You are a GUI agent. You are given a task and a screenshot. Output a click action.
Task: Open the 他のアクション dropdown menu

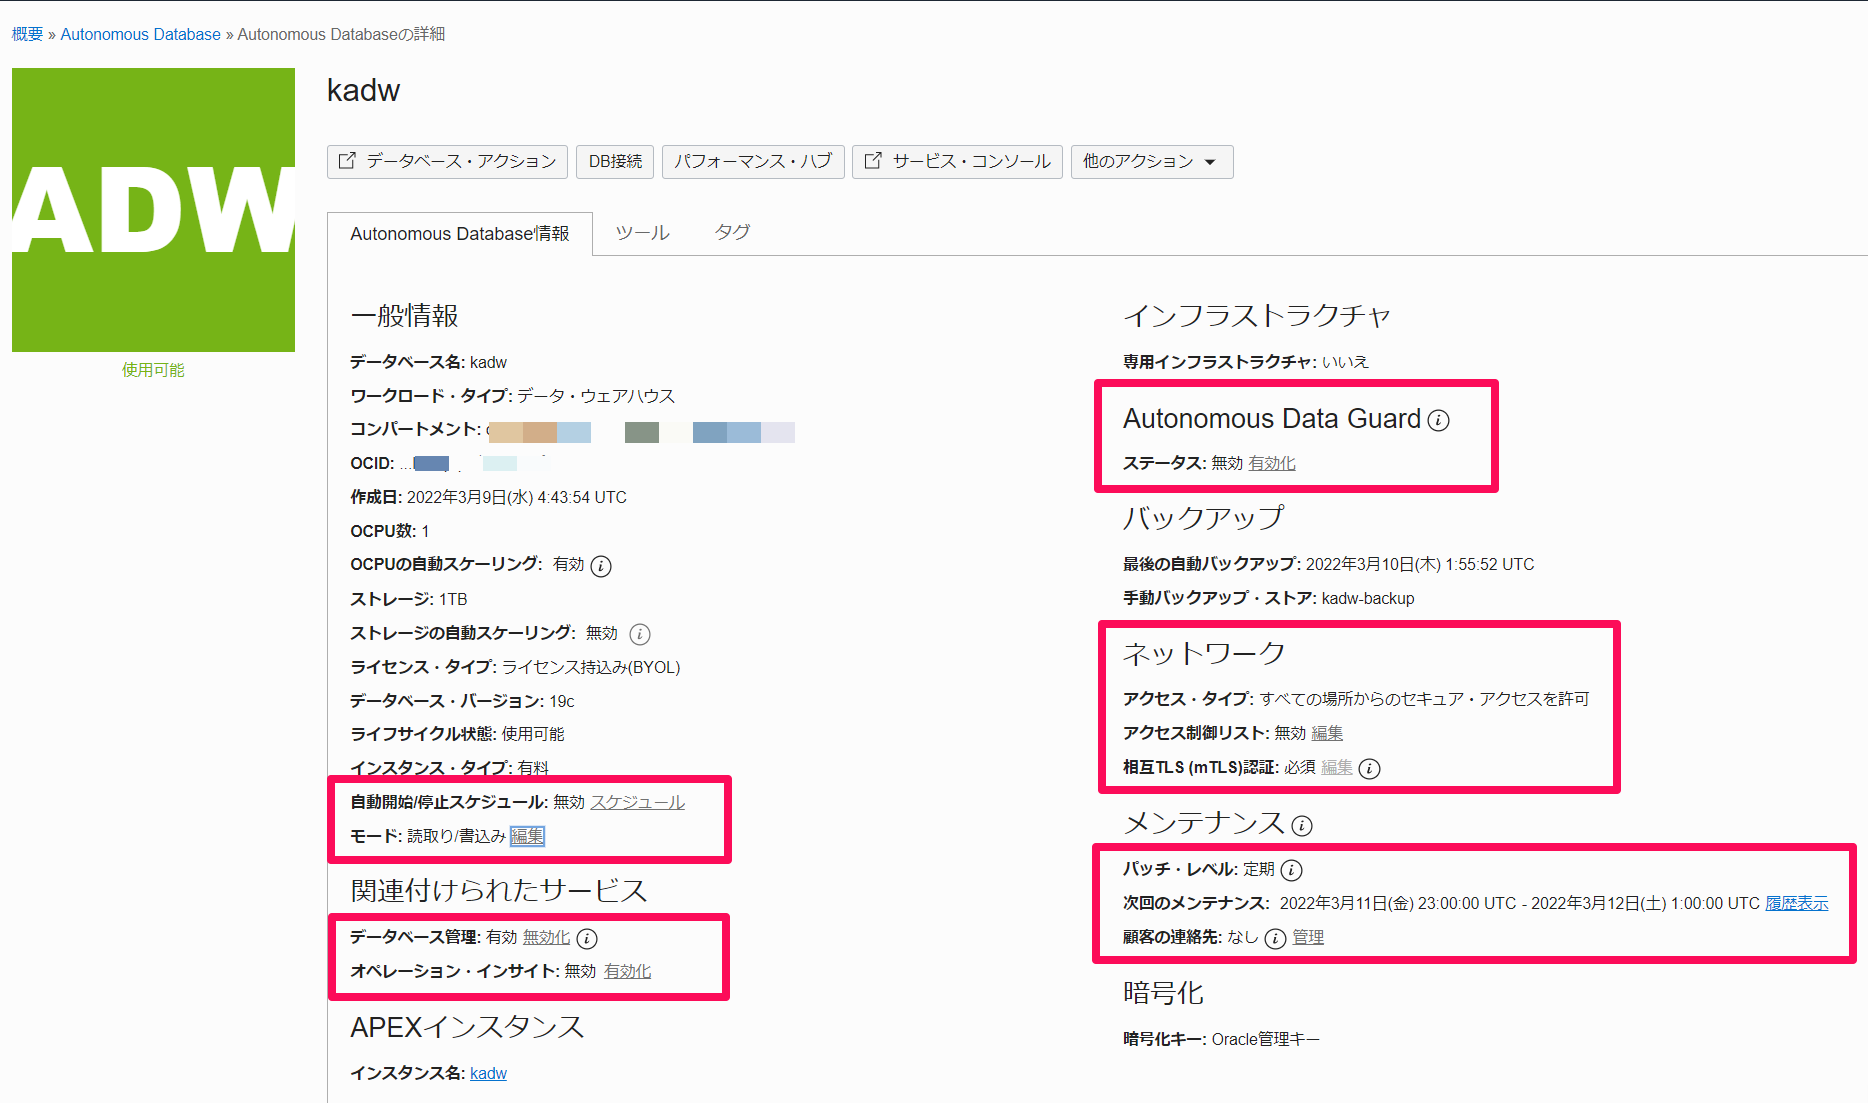(x=1151, y=162)
